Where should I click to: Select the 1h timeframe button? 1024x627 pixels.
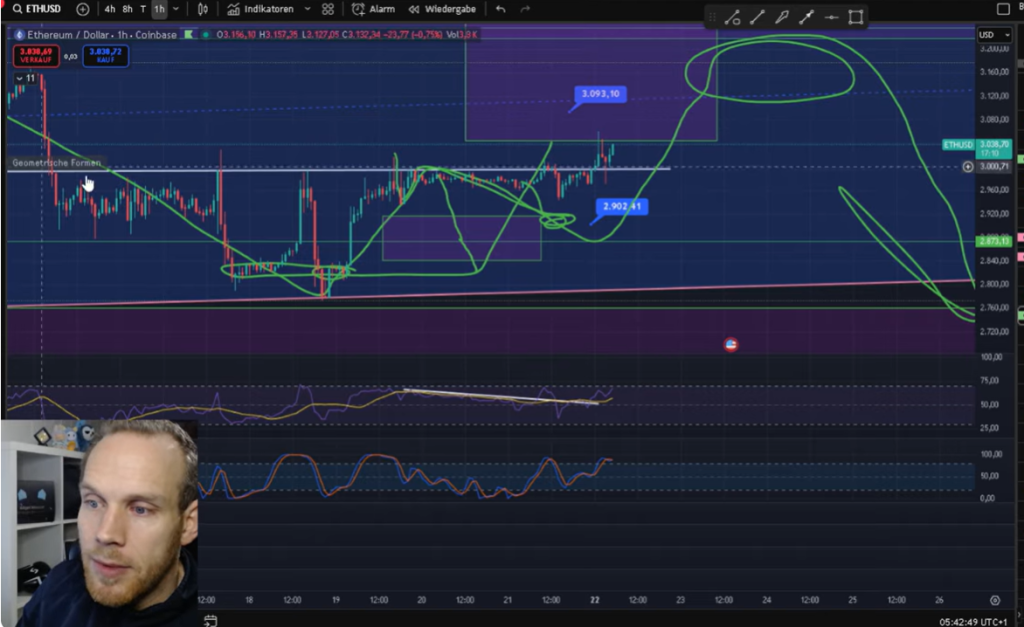[158, 9]
